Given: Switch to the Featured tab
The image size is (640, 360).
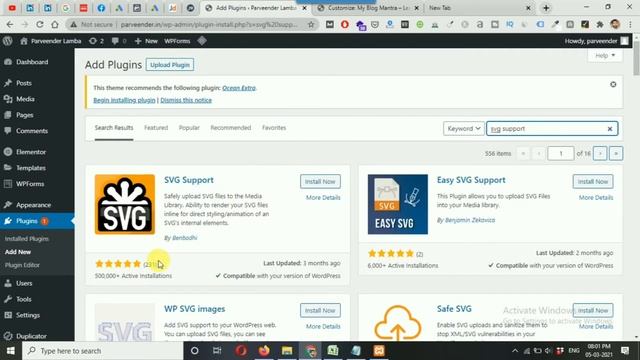Looking at the screenshot, I should [156, 128].
